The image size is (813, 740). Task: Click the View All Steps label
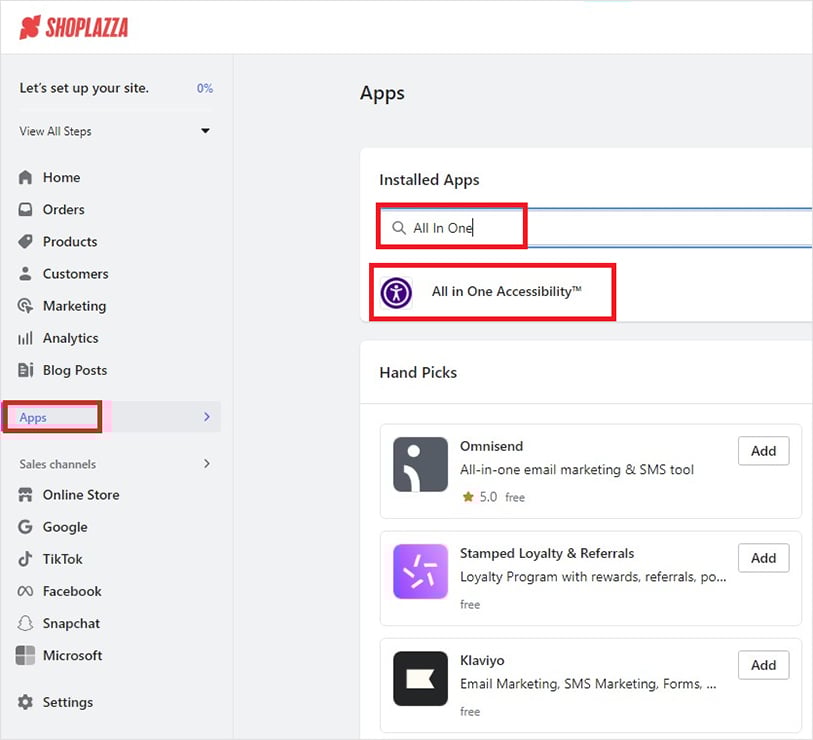click(x=55, y=131)
